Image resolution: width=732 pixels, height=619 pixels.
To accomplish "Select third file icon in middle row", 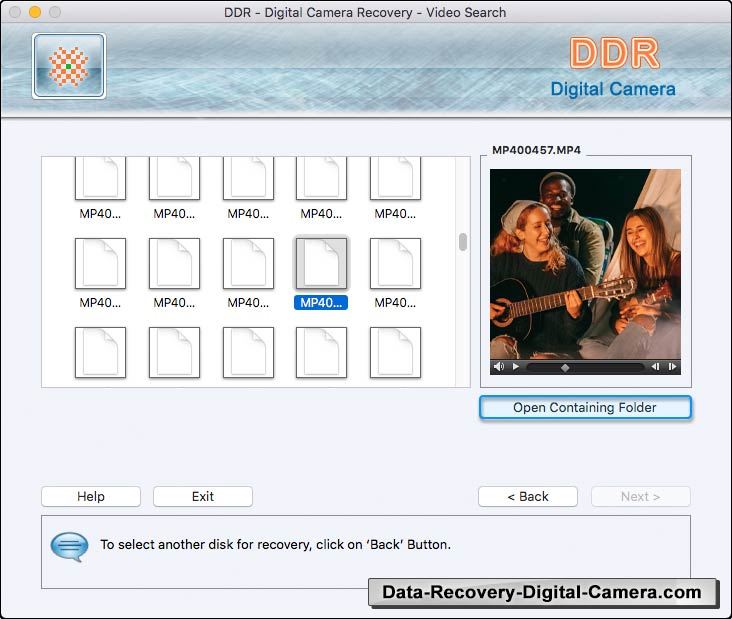I will click(x=248, y=263).
